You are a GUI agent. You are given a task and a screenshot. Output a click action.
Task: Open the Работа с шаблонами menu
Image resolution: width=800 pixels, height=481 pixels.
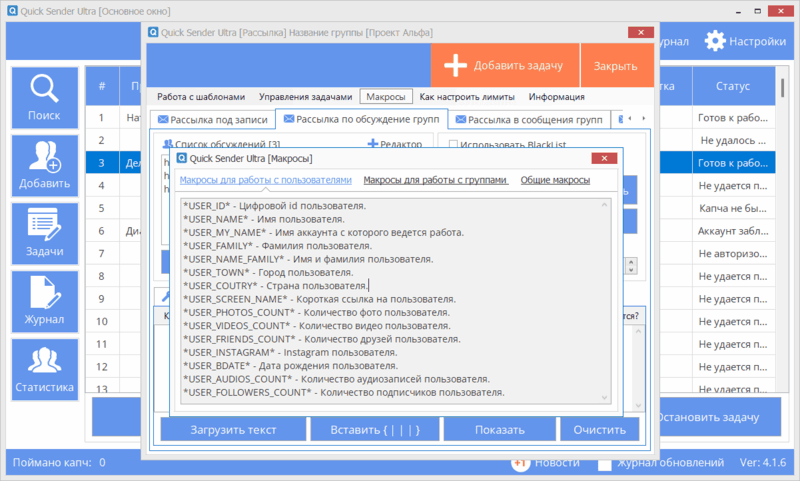pos(201,97)
